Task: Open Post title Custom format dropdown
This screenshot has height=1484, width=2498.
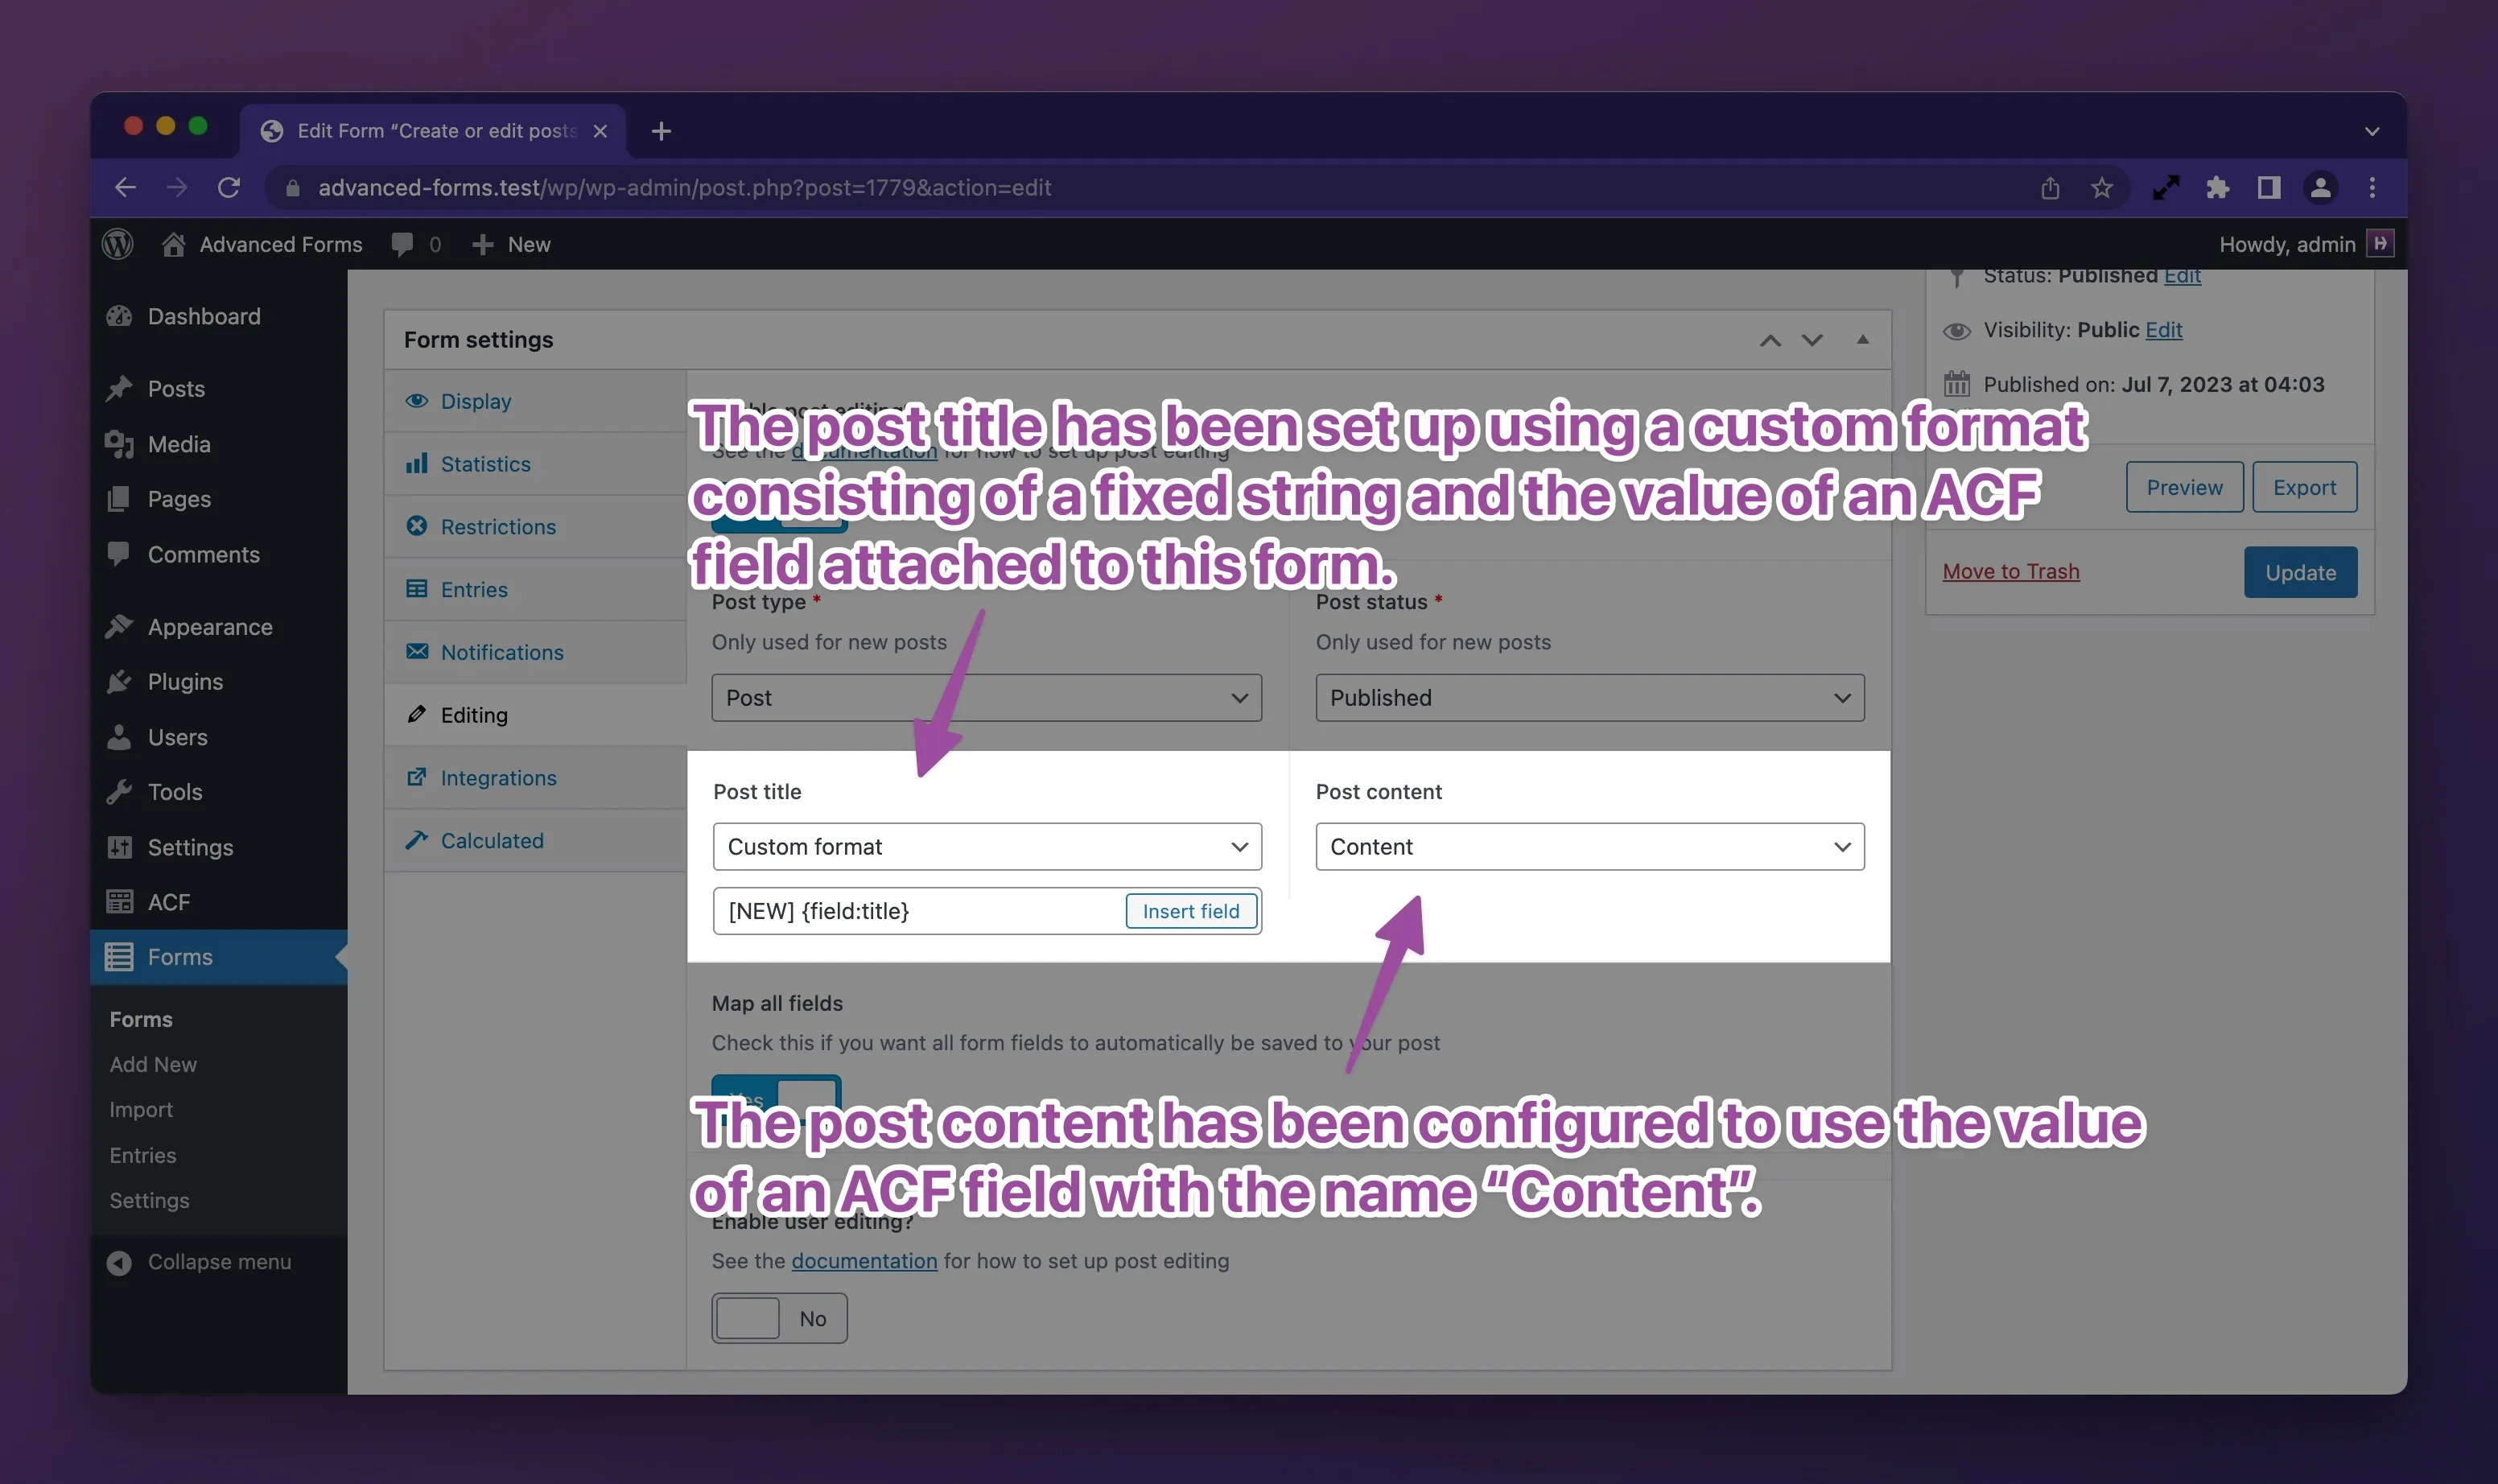Action: coord(987,847)
